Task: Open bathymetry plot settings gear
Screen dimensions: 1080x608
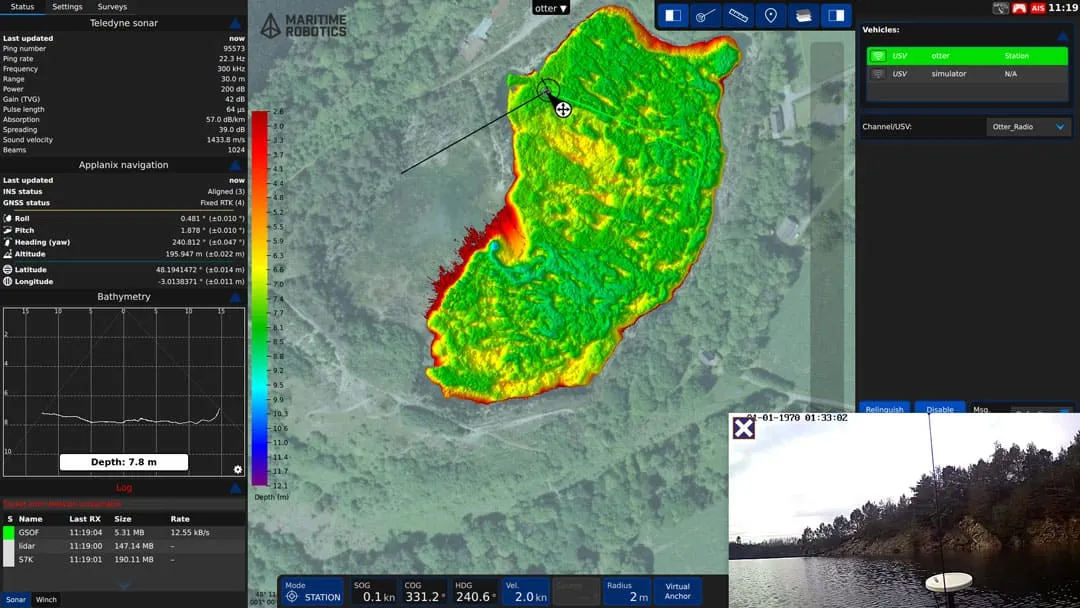Action: (237, 469)
